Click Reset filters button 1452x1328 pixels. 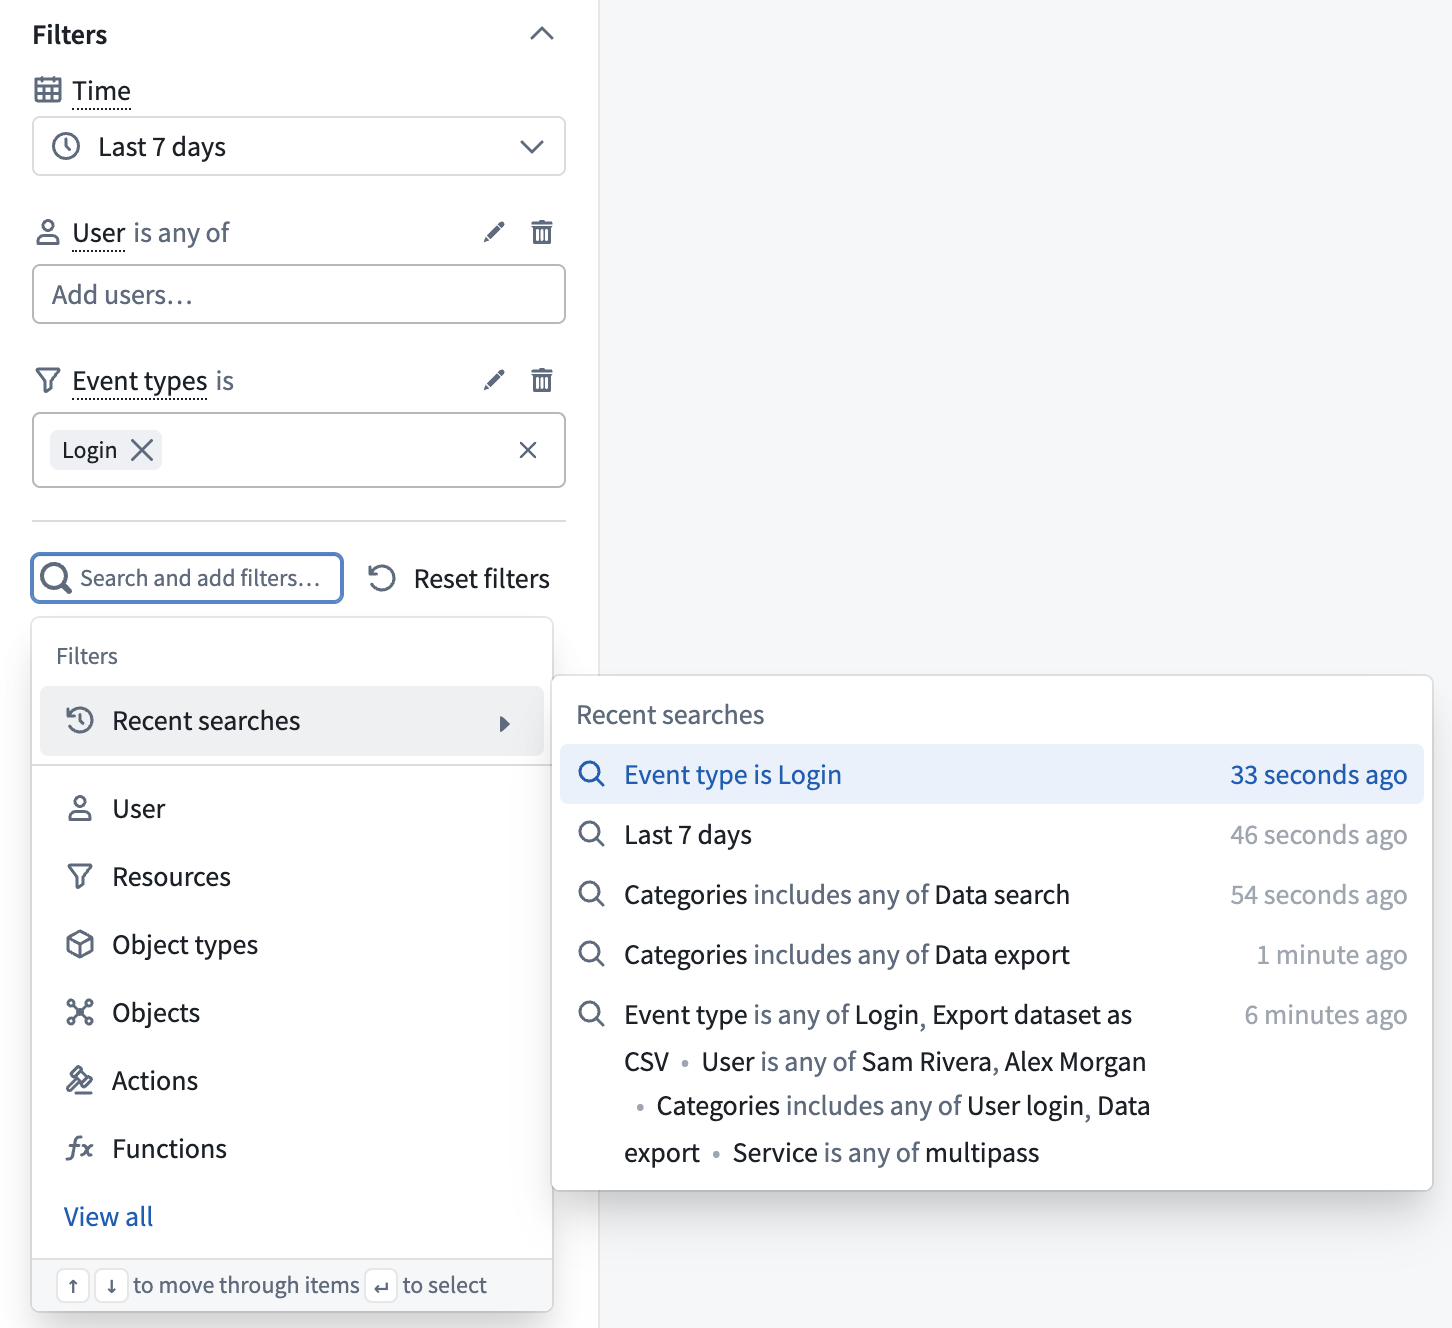pos(459,579)
